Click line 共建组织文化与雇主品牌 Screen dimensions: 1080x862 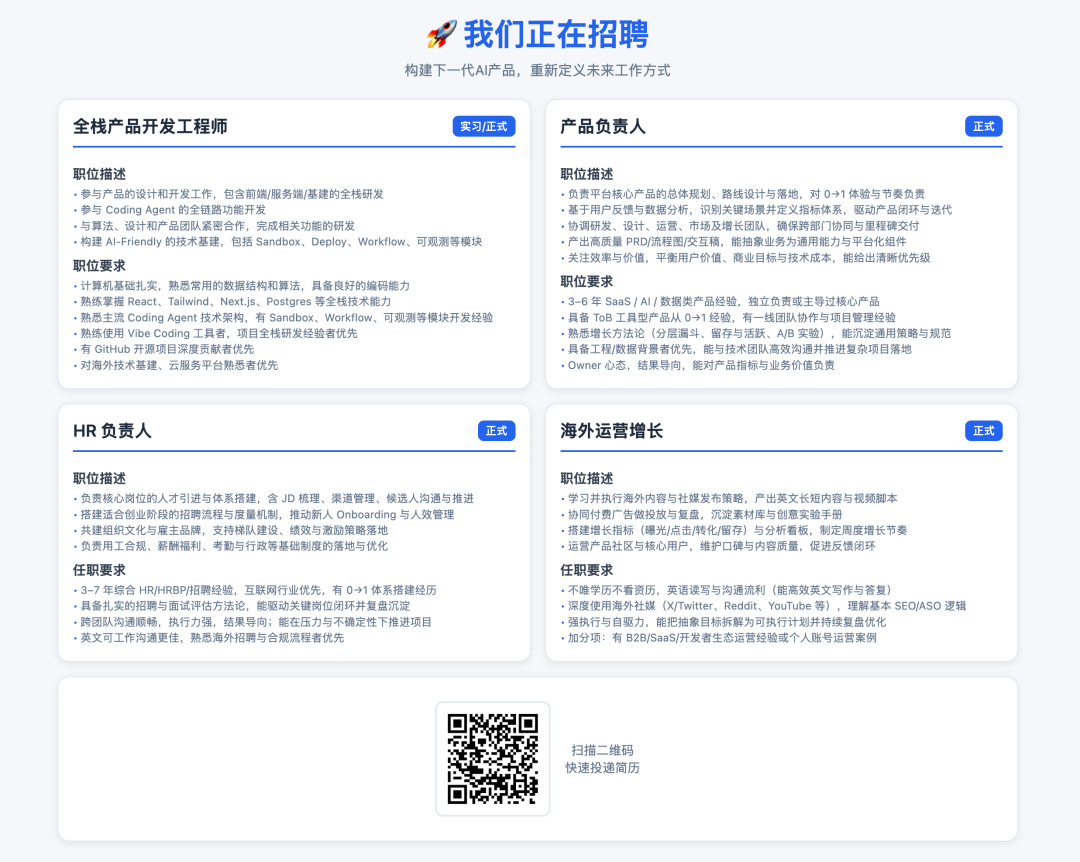point(234,530)
